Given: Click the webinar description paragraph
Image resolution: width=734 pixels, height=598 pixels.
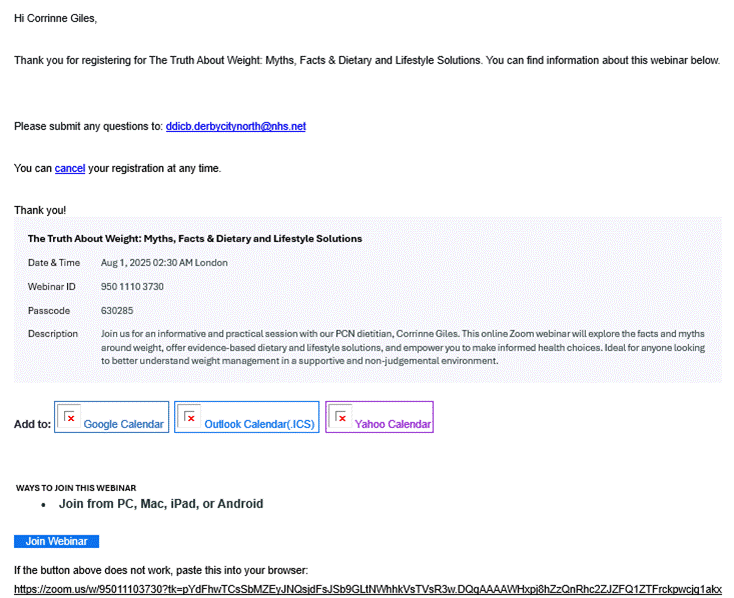Looking at the screenshot, I should (x=403, y=347).
